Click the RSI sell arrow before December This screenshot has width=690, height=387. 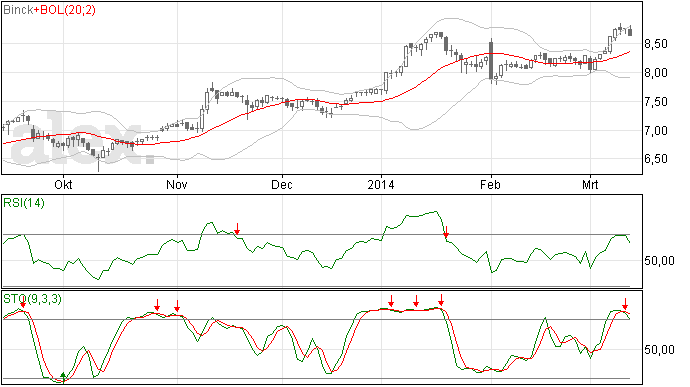(x=237, y=229)
